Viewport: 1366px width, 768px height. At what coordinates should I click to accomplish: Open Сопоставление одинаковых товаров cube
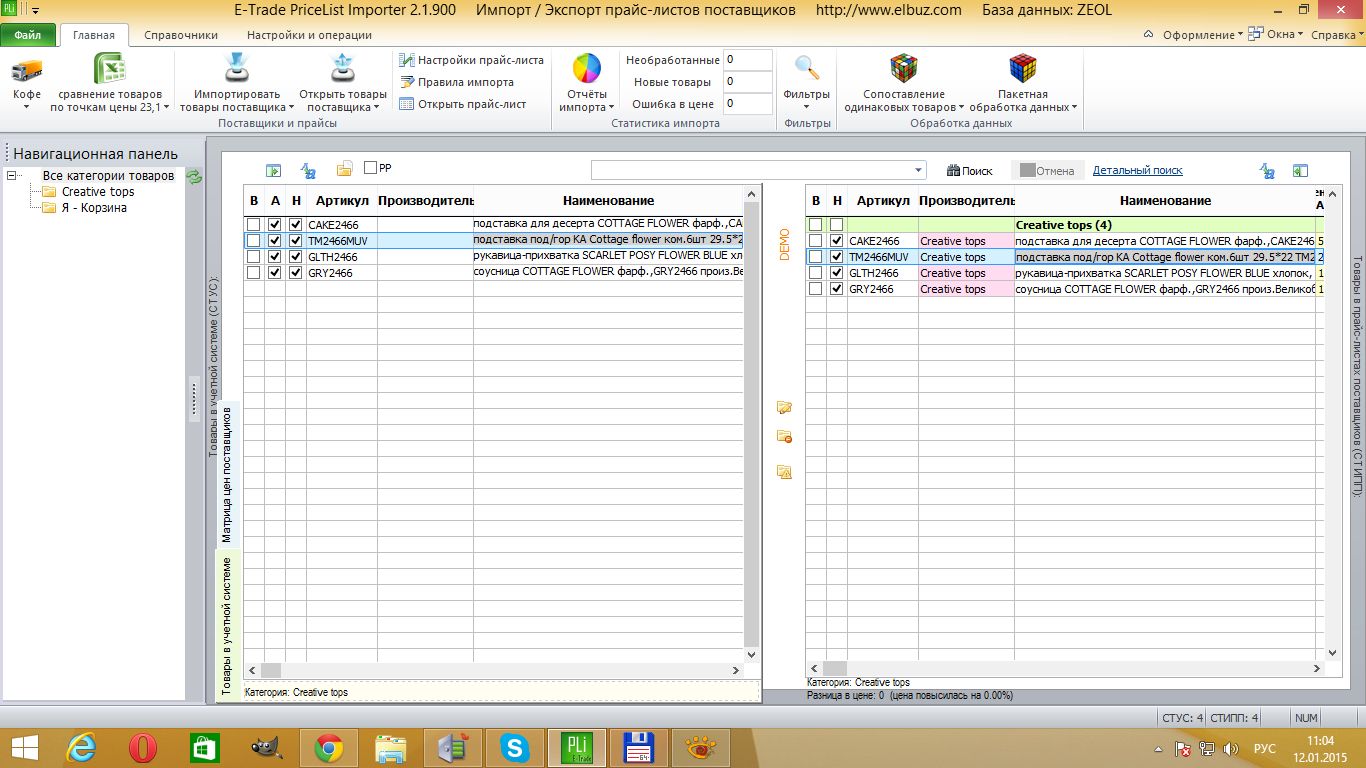click(904, 69)
